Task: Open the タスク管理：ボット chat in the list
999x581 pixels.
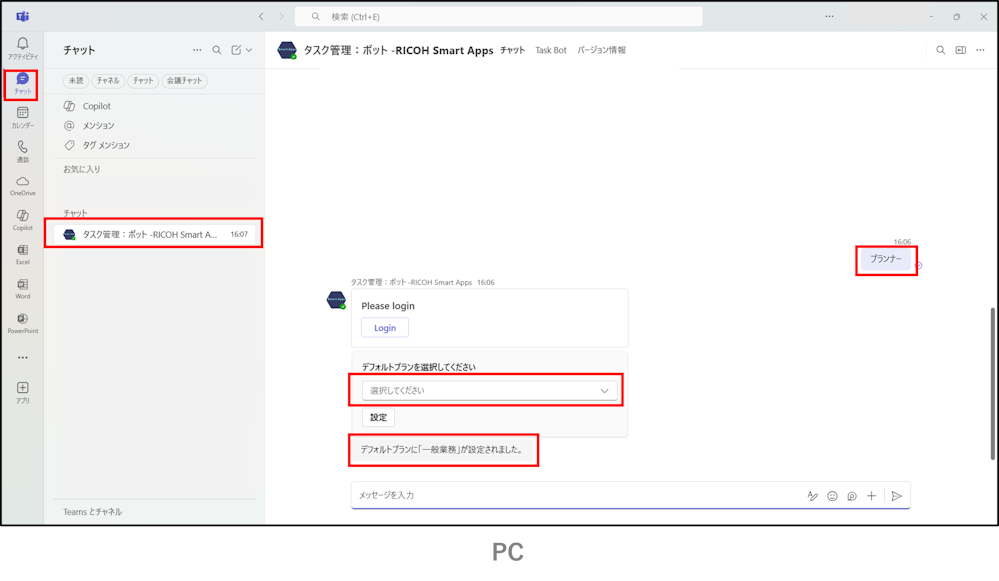Action: coord(154,234)
